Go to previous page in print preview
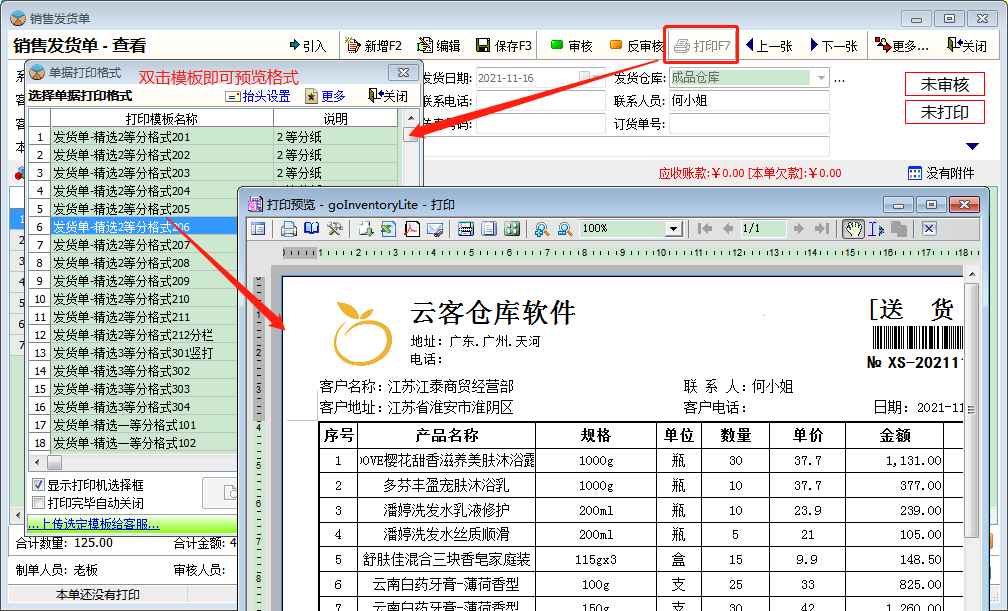This screenshot has width=1008, height=611. pyautogui.click(x=728, y=229)
